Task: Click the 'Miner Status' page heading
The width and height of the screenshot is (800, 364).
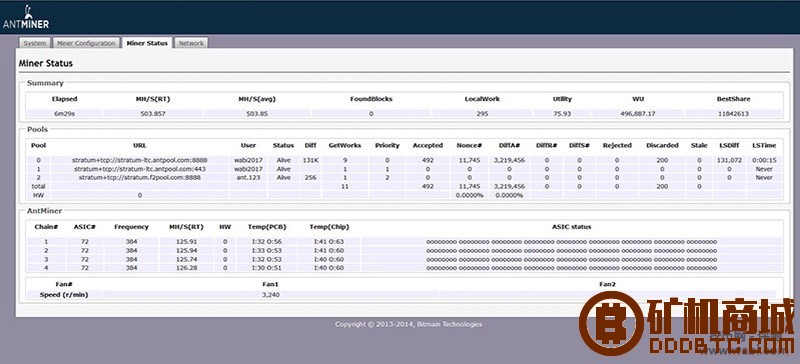Action: point(46,64)
